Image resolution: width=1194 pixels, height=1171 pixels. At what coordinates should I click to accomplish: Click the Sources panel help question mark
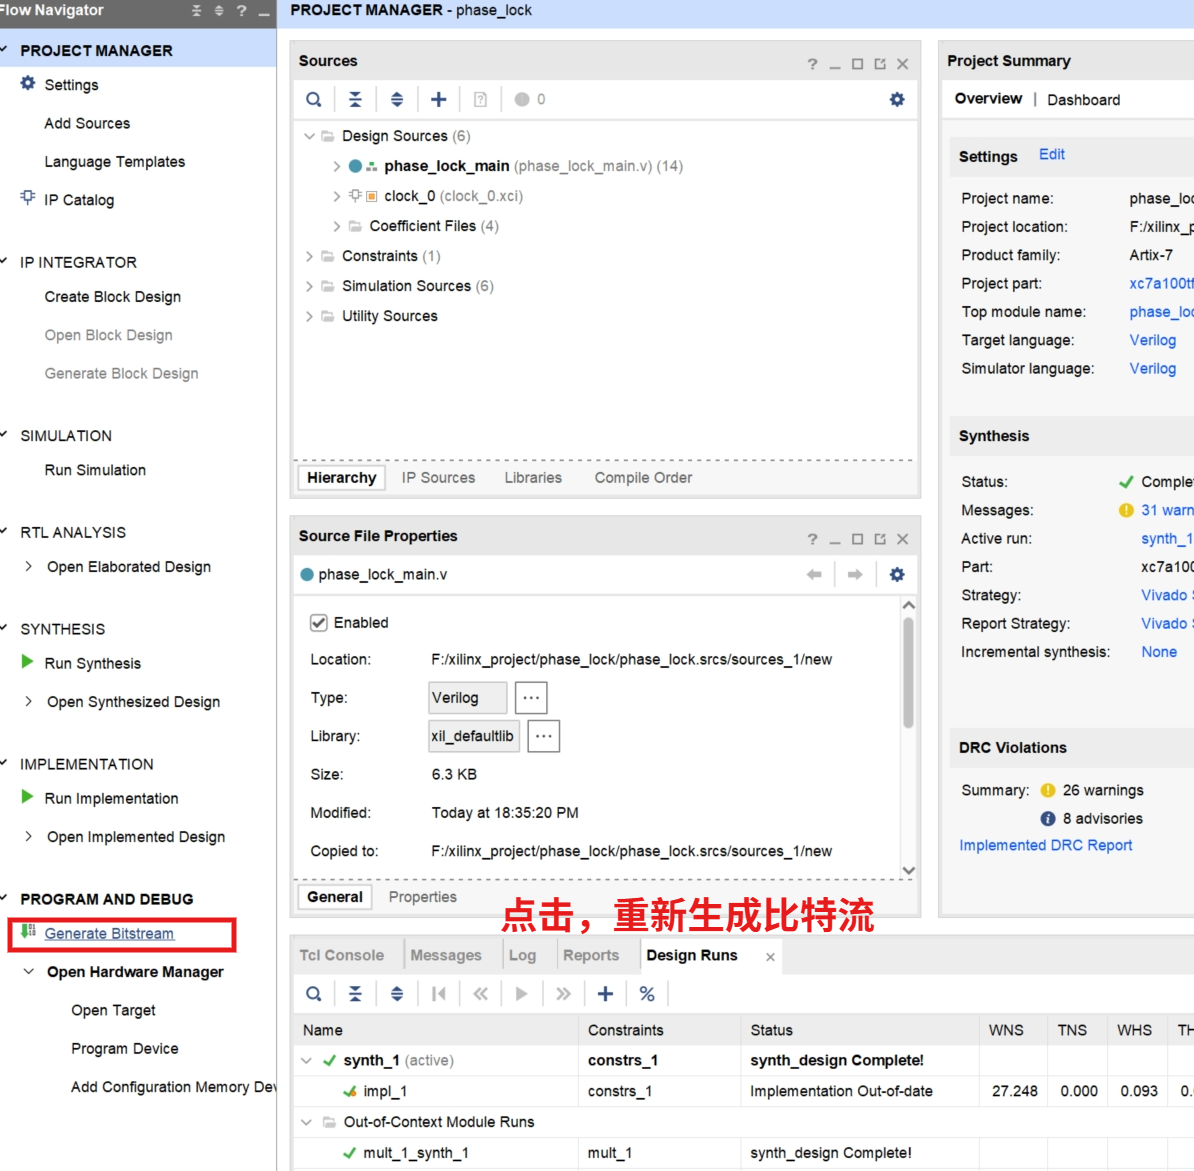[x=812, y=65]
